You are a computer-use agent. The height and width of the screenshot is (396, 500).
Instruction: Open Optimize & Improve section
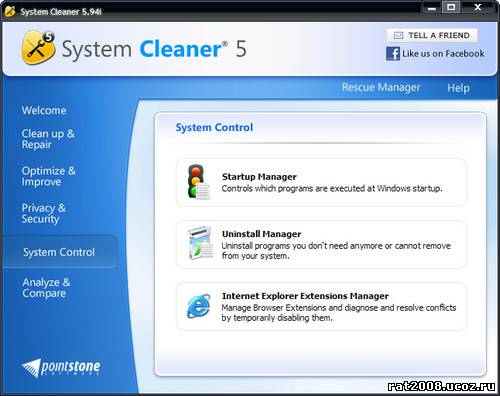coord(49,176)
